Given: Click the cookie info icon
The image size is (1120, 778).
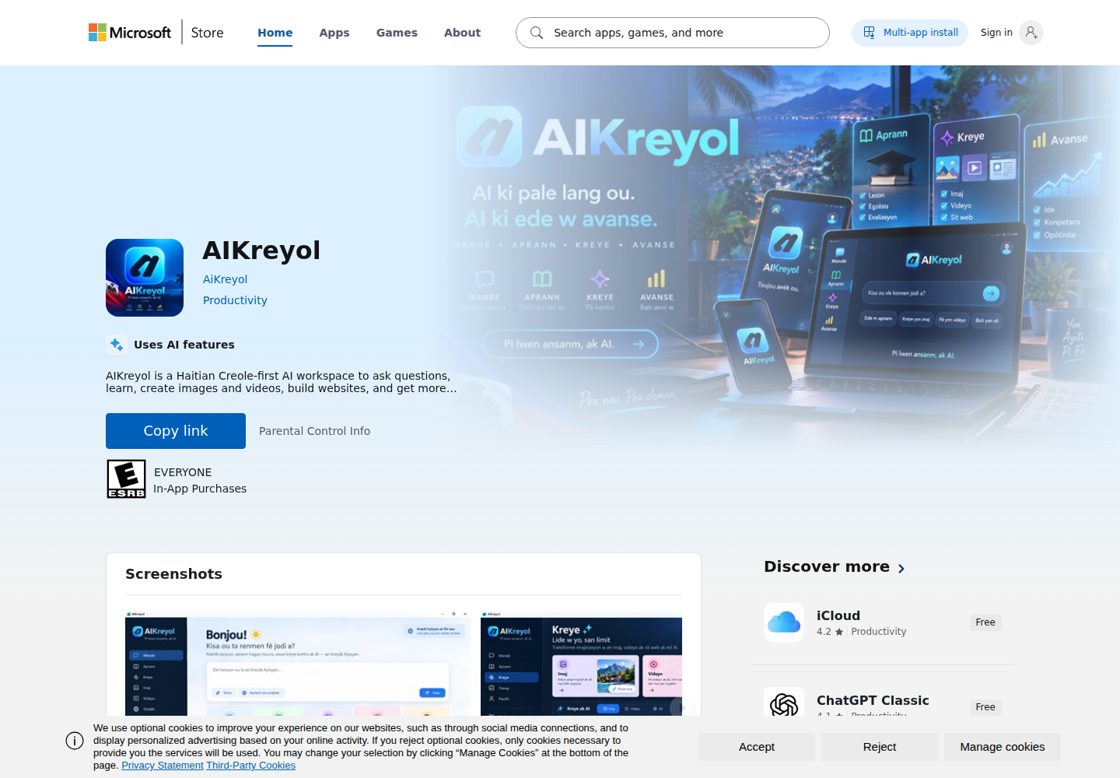Looking at the screenshot, I should click(74, 740).
